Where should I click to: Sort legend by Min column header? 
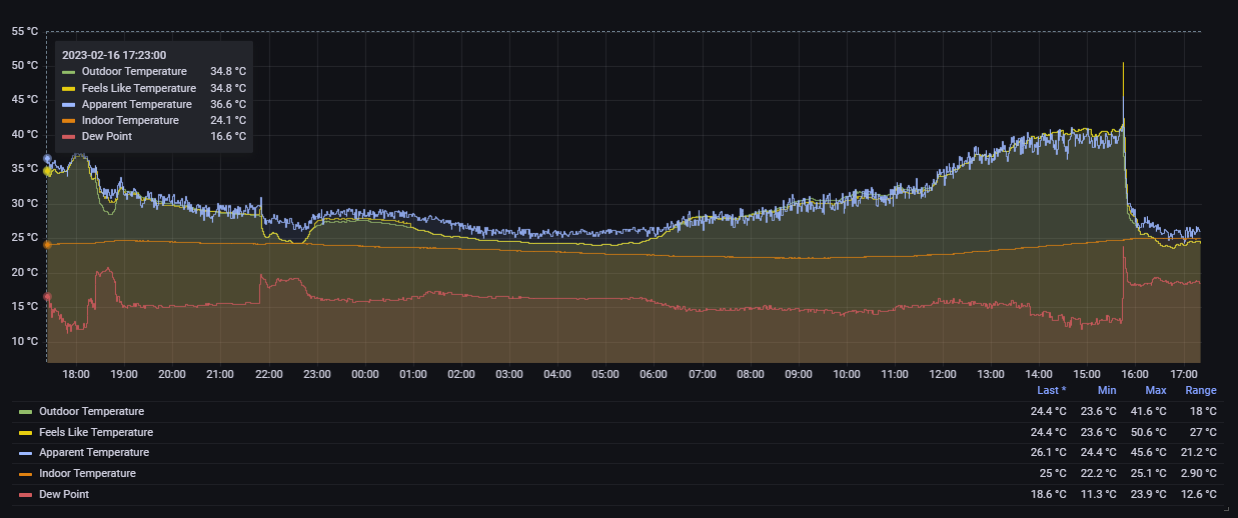[1106, 390]
